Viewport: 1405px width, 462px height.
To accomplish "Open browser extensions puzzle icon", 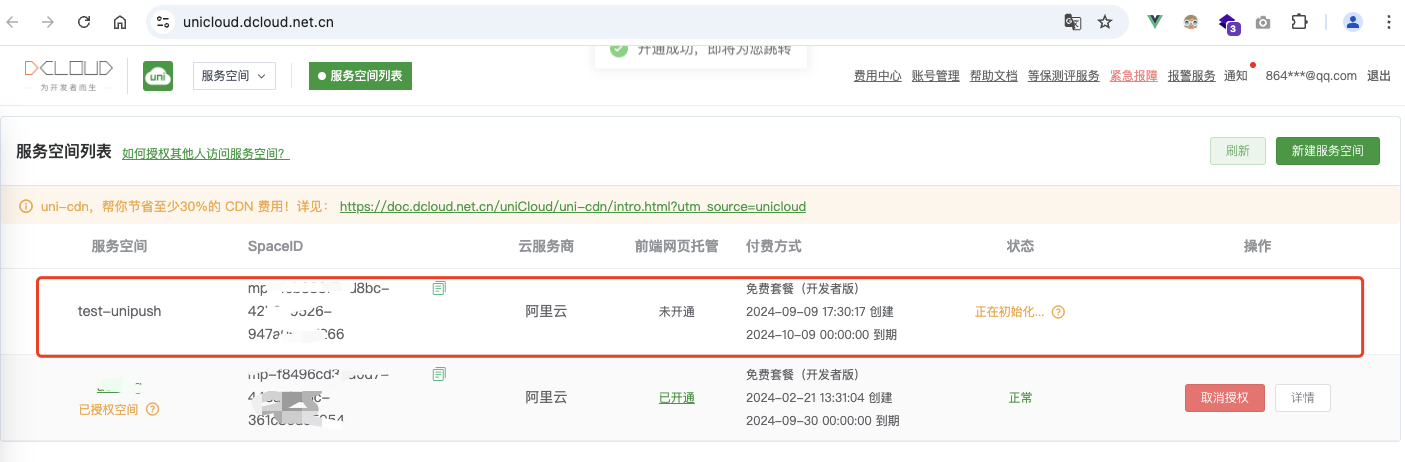I will click(1299, 22).
